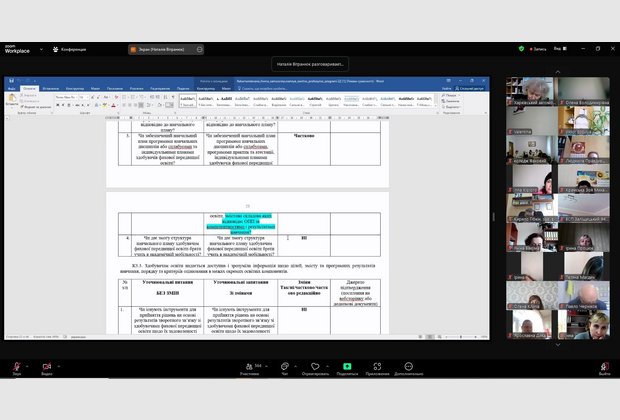Turn on the video camera

tap(47, 367)
